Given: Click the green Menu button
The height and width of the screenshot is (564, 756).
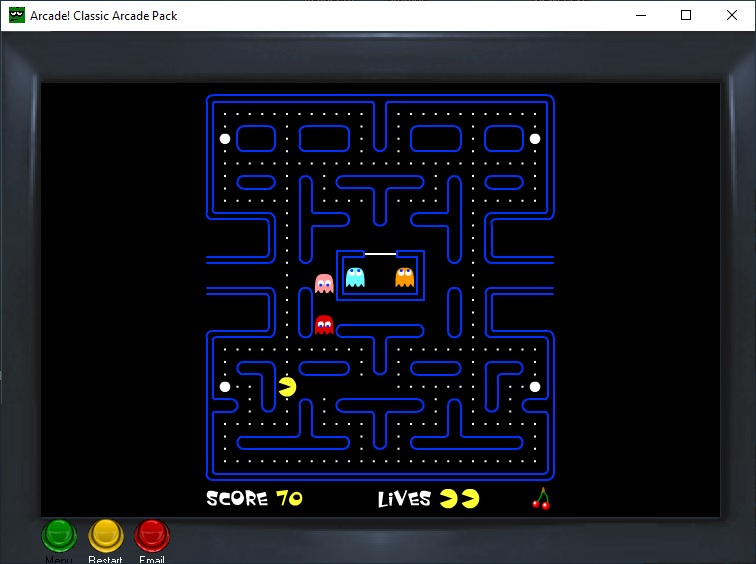Looking at the screenshot, I should coord(59,536).
